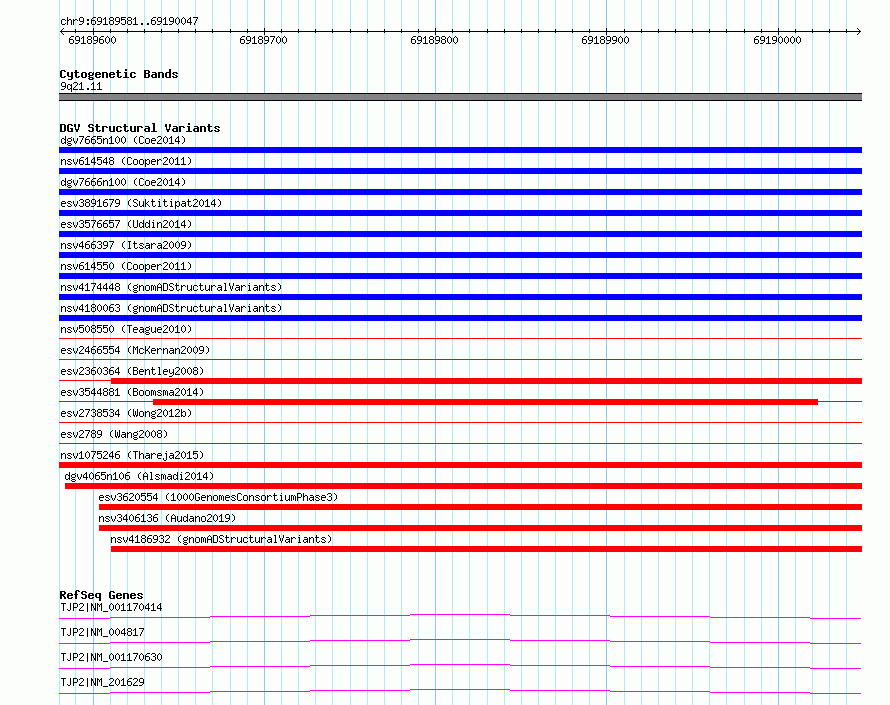Click the red bar under dgv4065n106 Alsmadi2014
The width and height of the screenshot is (890, 705).
point(464,486)
